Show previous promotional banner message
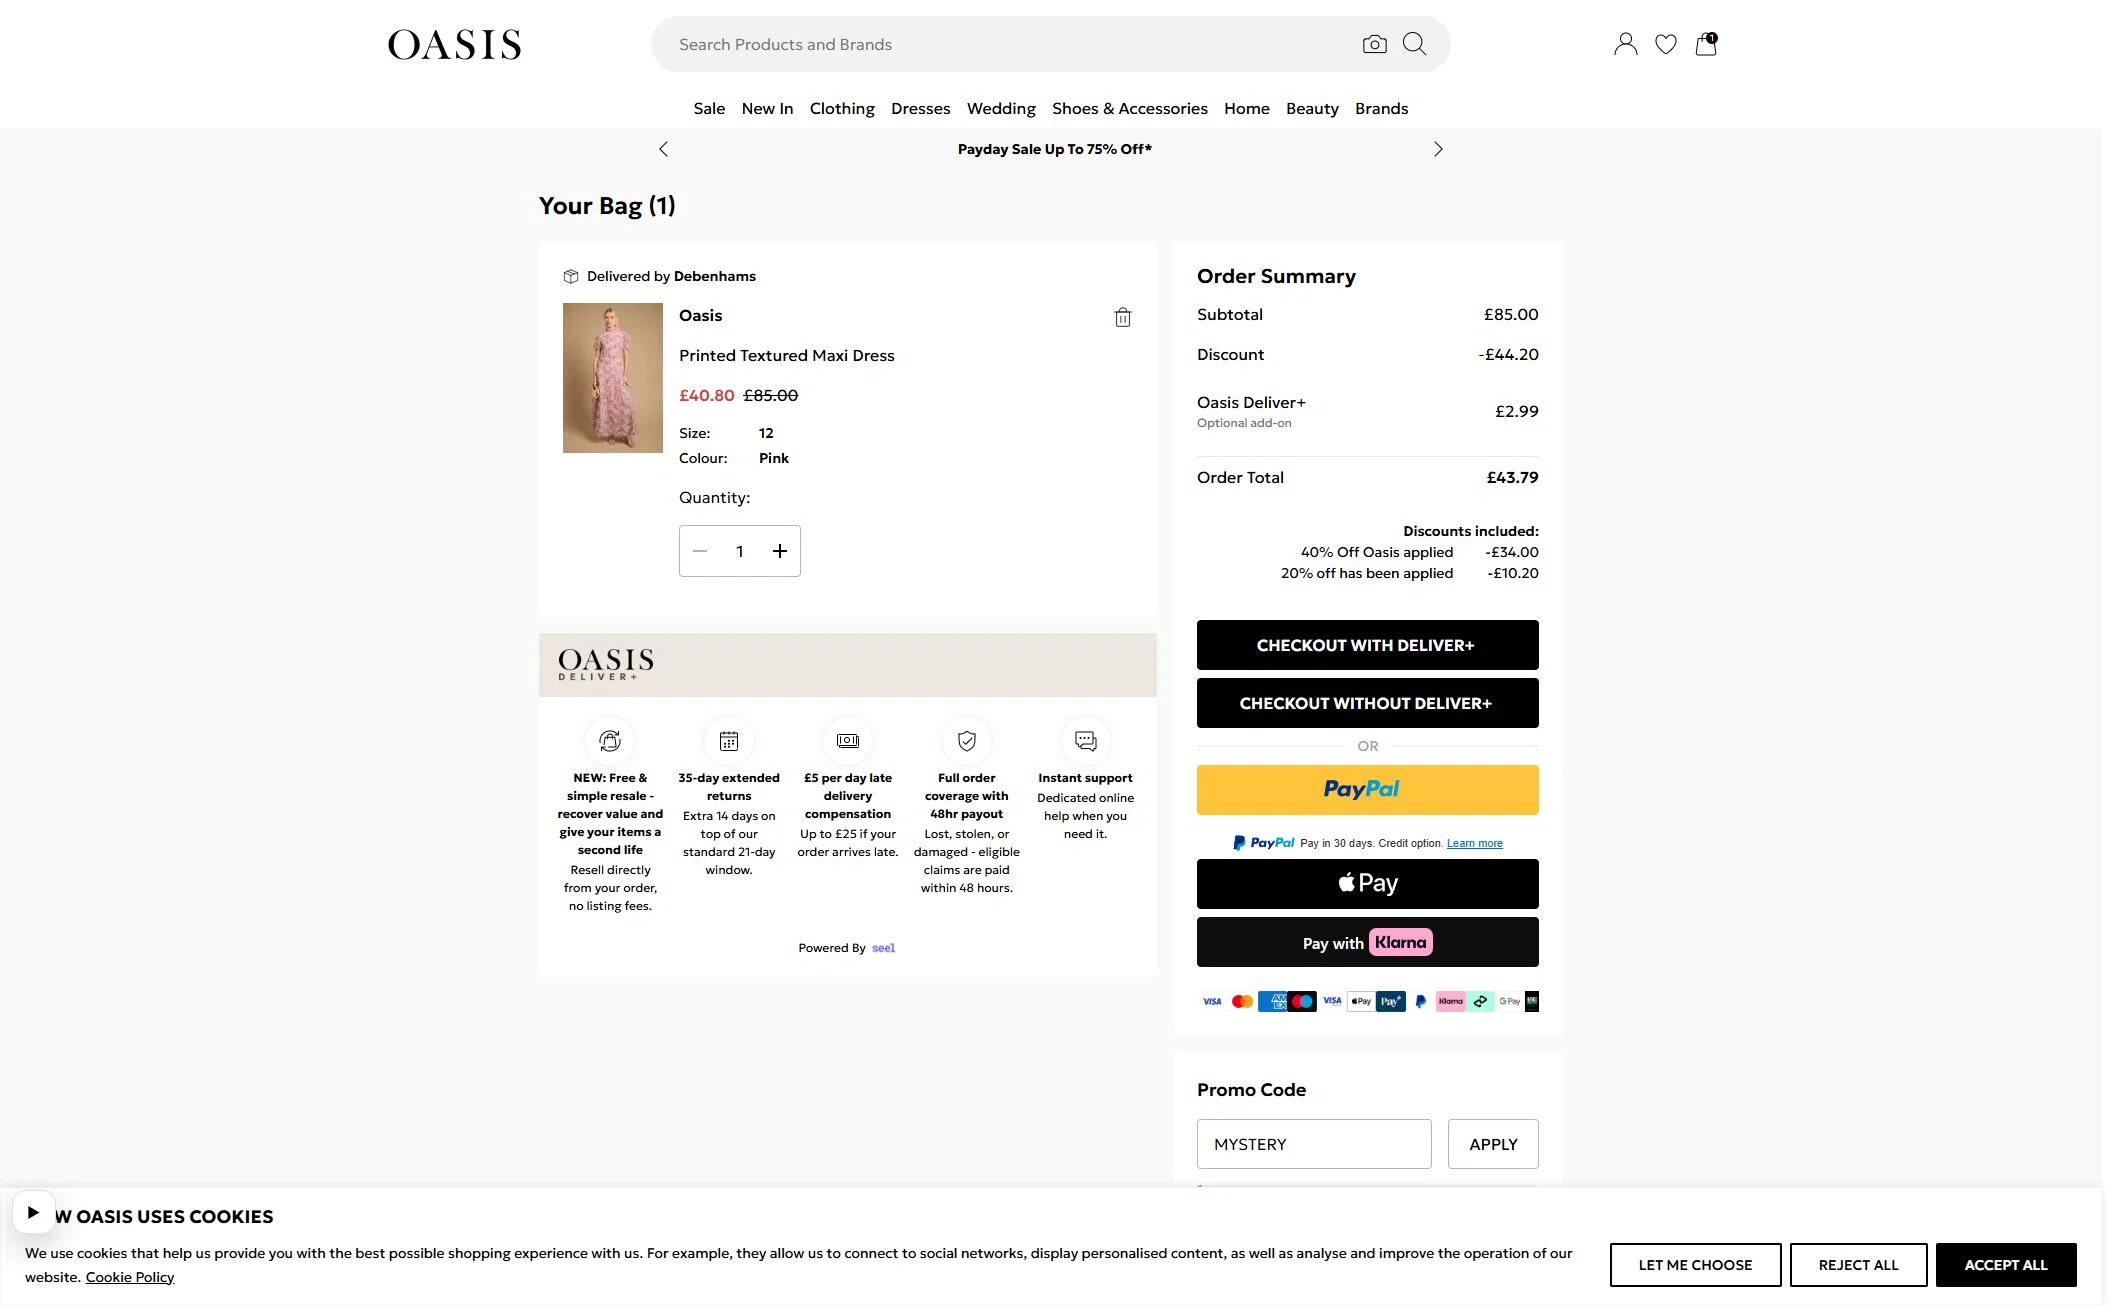Image resolution: width=2117 pixels, height=1306 pixels. point(663,149)
